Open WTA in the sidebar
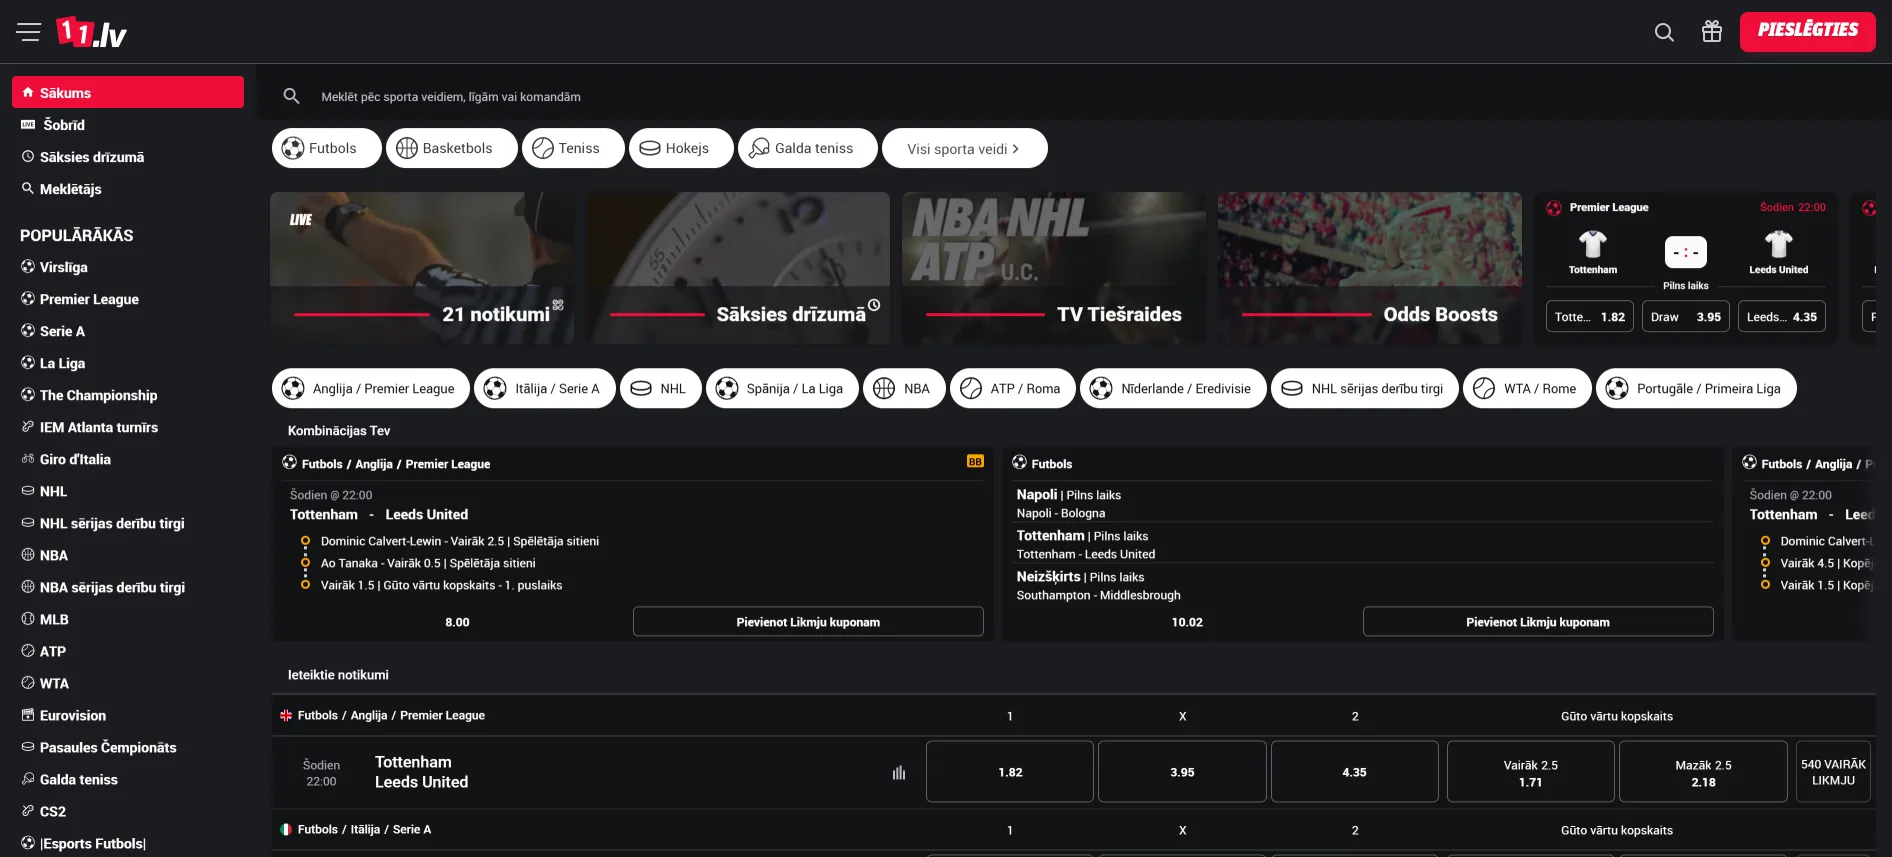The image size is (1892, 857). [x=128, y=683]
